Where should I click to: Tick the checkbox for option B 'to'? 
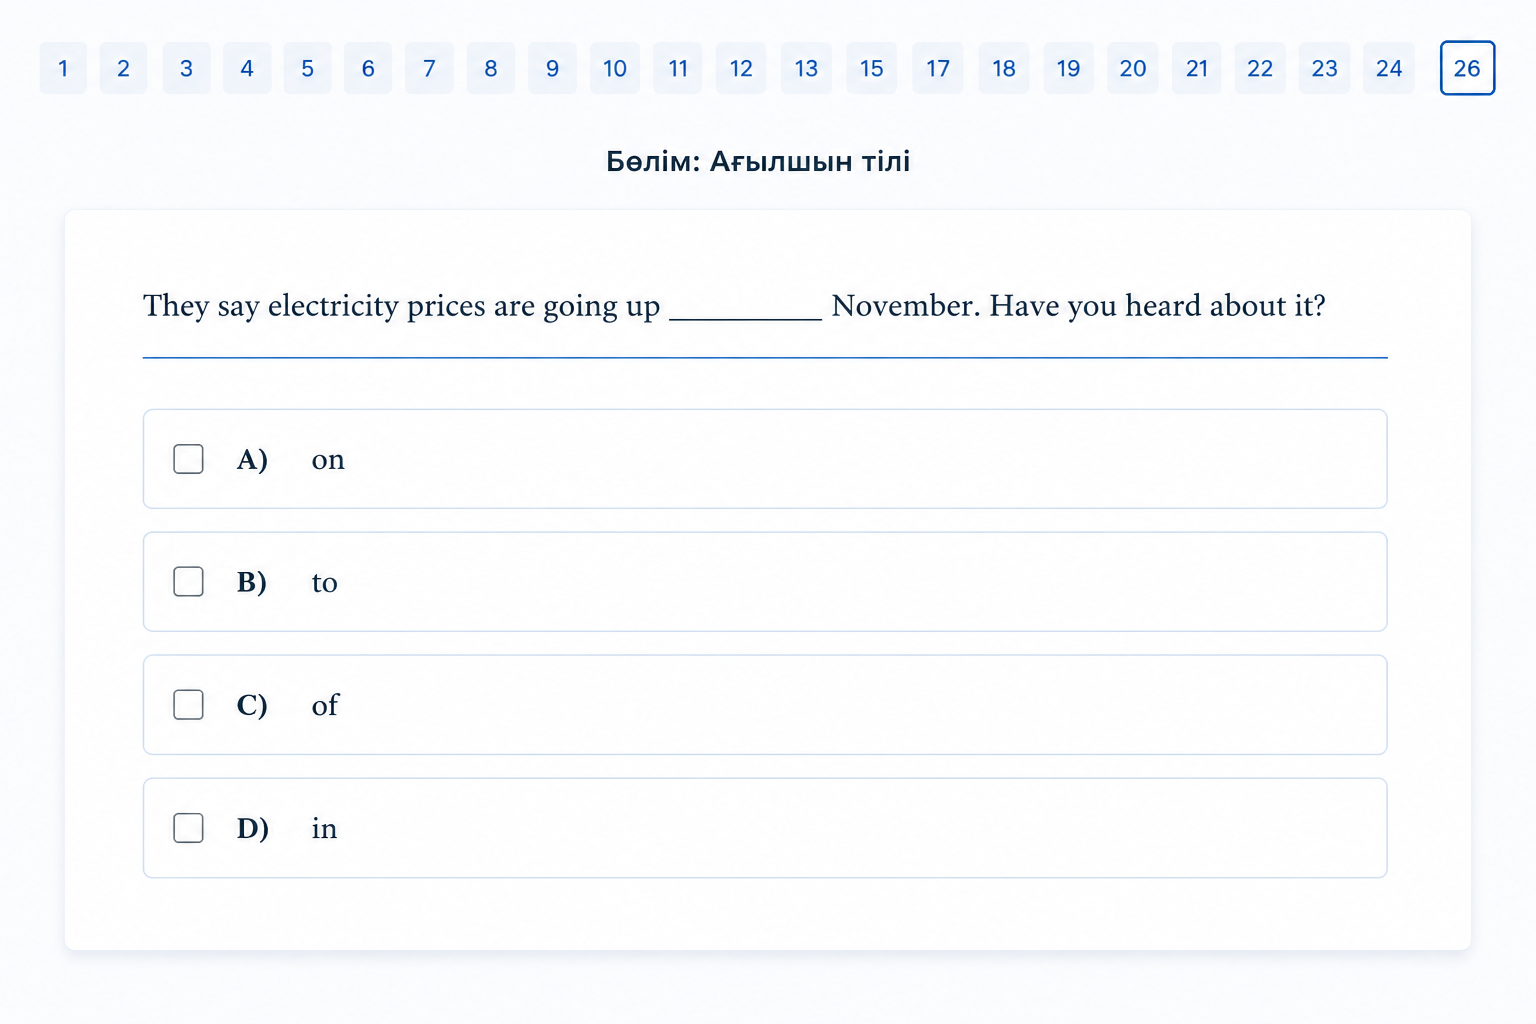coord(188,582)
